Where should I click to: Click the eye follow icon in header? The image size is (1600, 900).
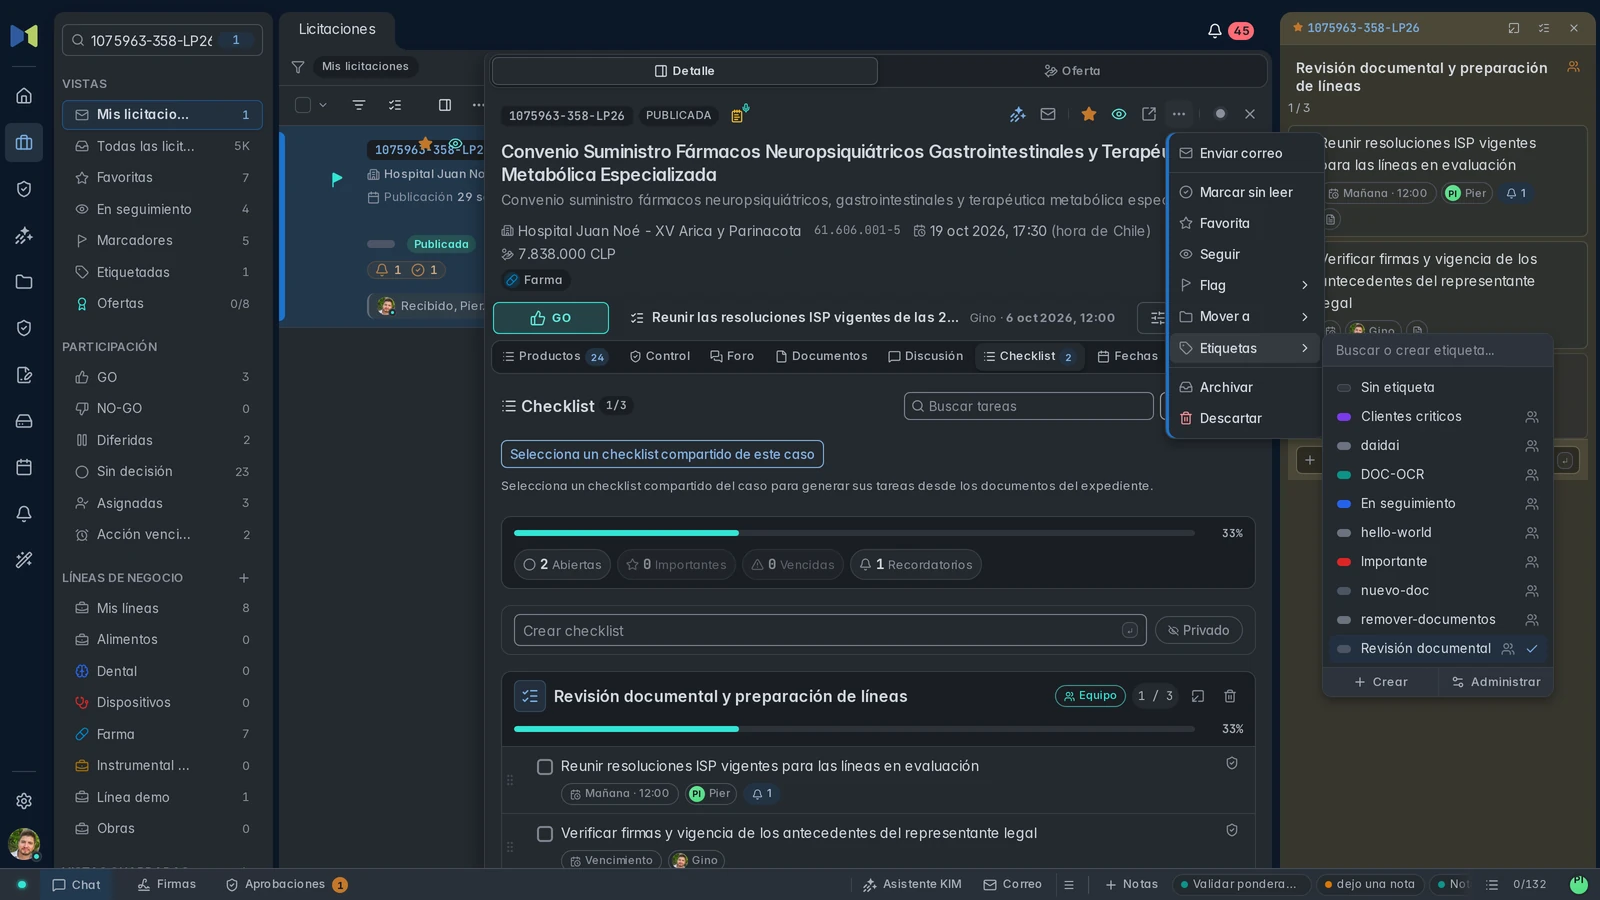click(1119, 114)
